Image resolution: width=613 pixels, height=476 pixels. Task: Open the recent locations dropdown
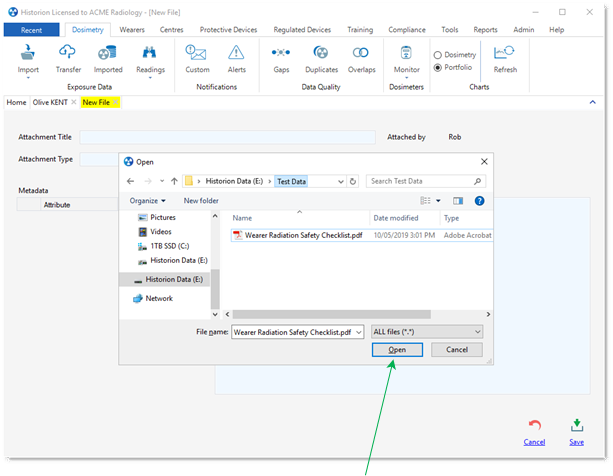(x=162, y=181)
